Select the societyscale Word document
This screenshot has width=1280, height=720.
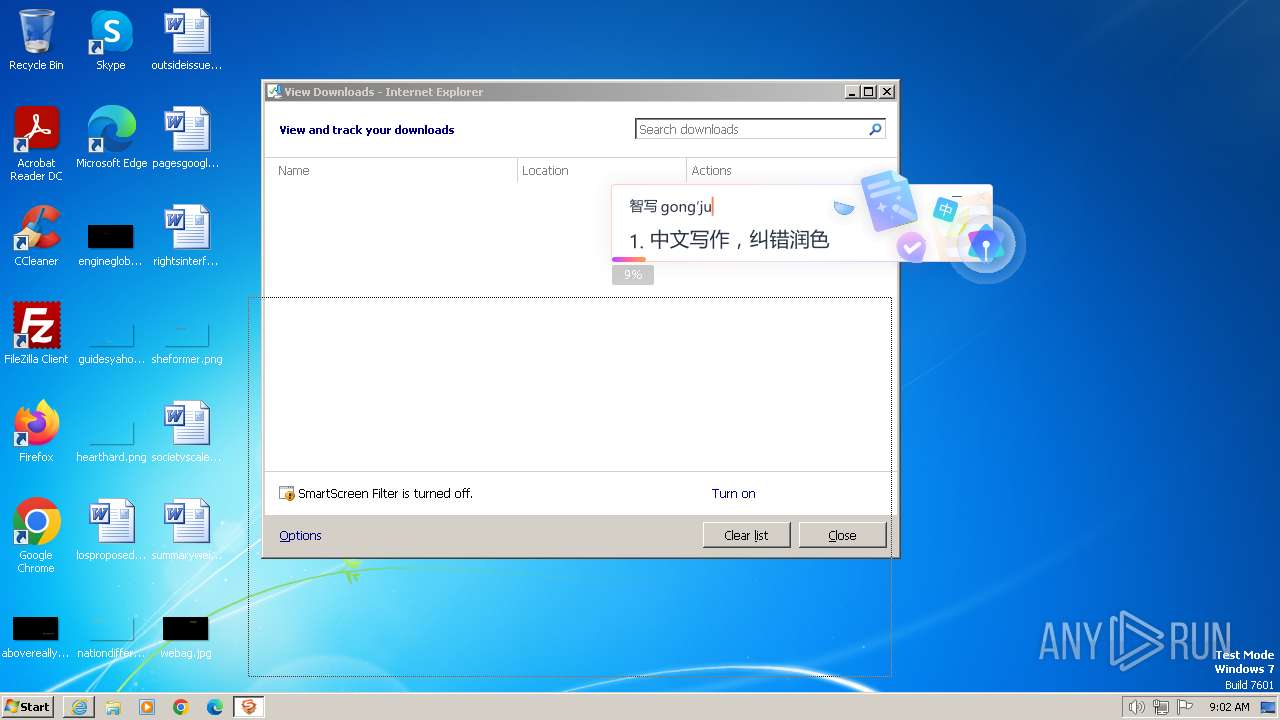pyautogui.click(x=186, y=433)
